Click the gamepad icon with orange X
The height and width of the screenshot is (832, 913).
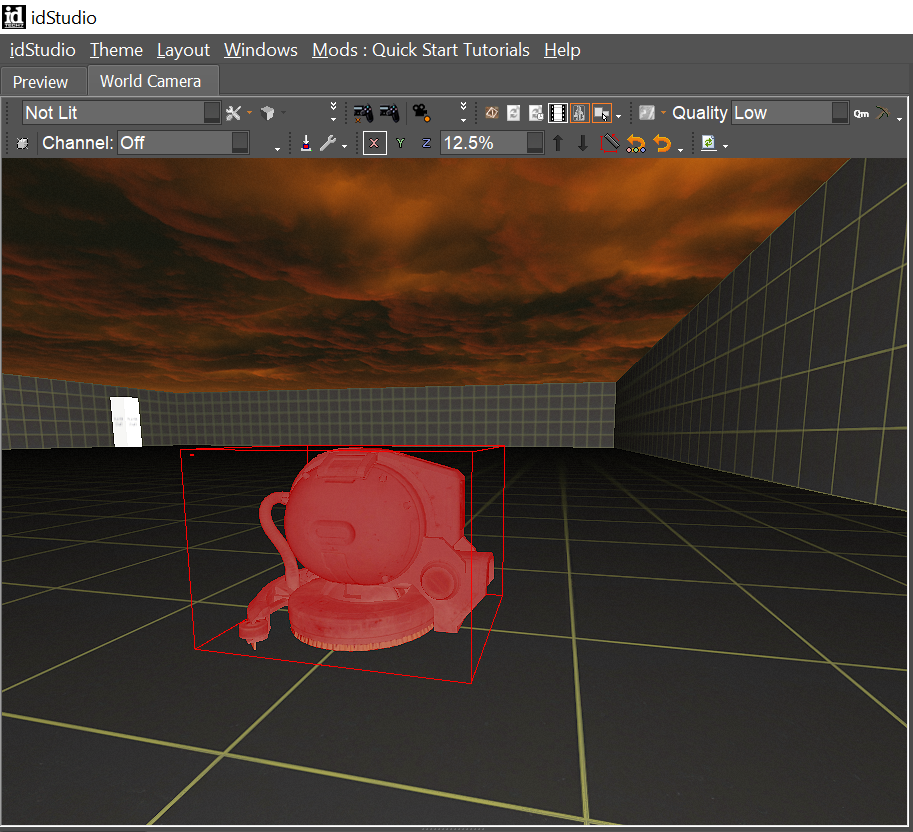363,113
